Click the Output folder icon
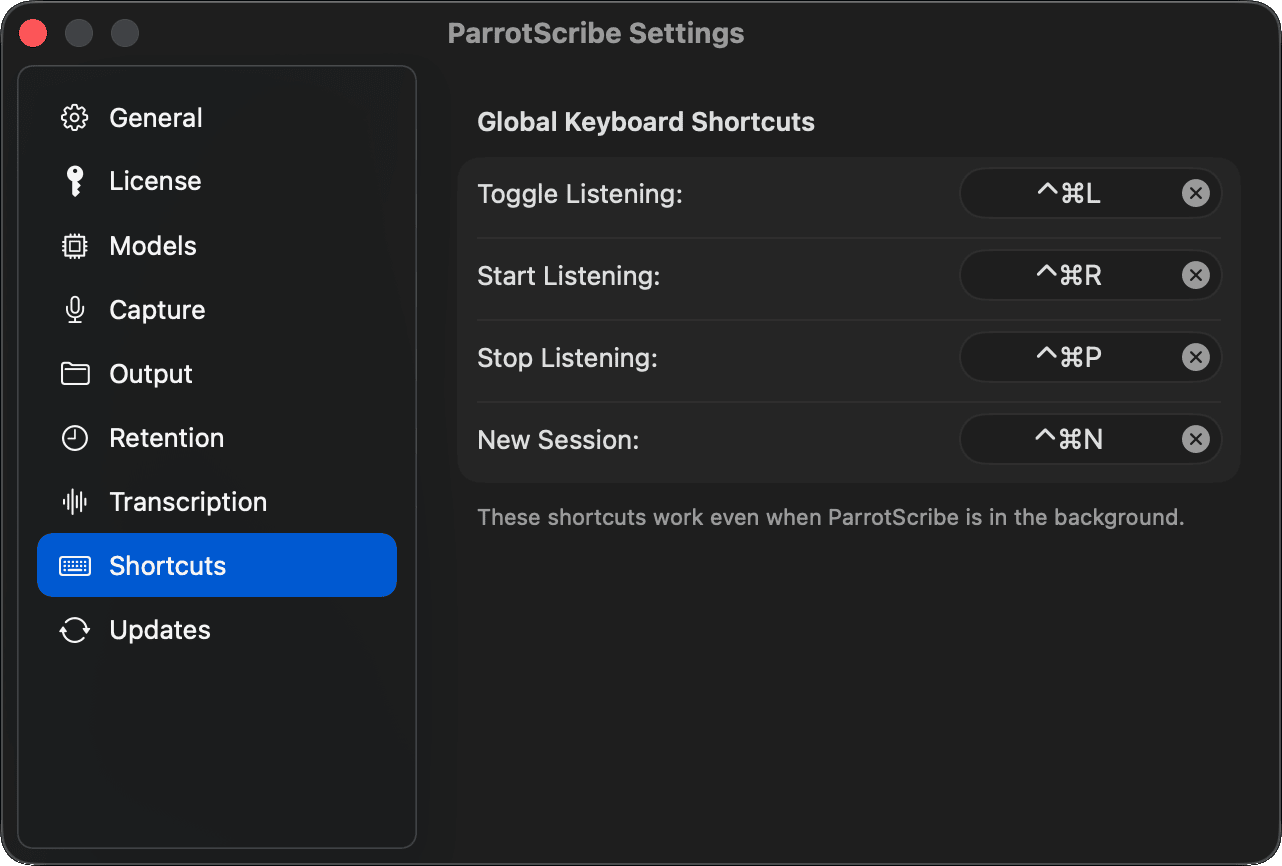 (x=75, y=374)
